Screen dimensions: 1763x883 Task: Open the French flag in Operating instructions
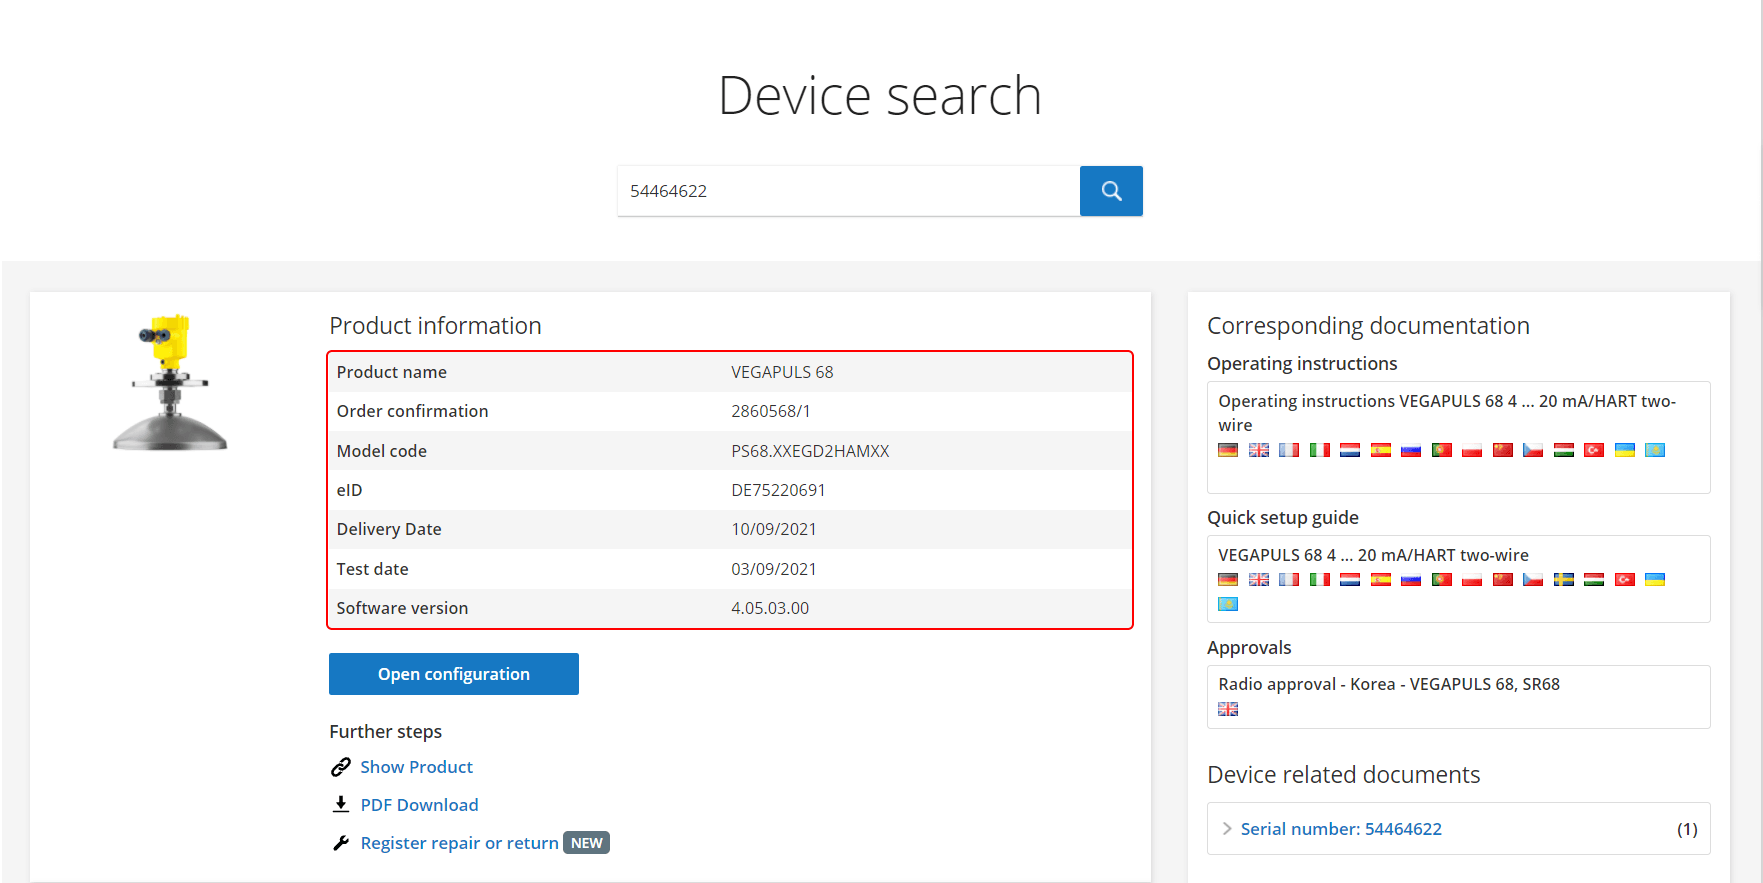click(1289, 450)
